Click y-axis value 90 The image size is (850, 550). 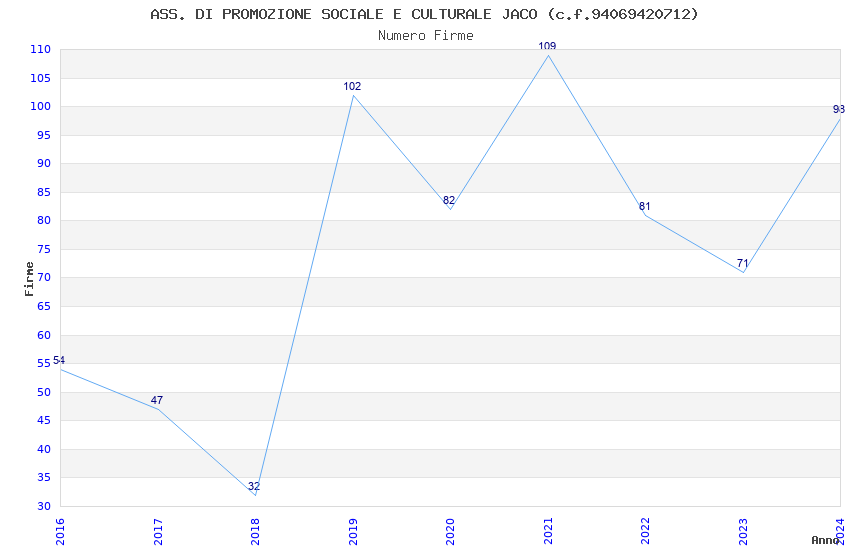(x=43, y=164)
